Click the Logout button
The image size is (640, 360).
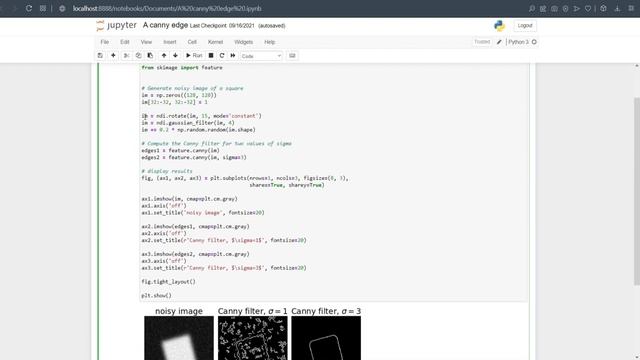coord(525,26)
